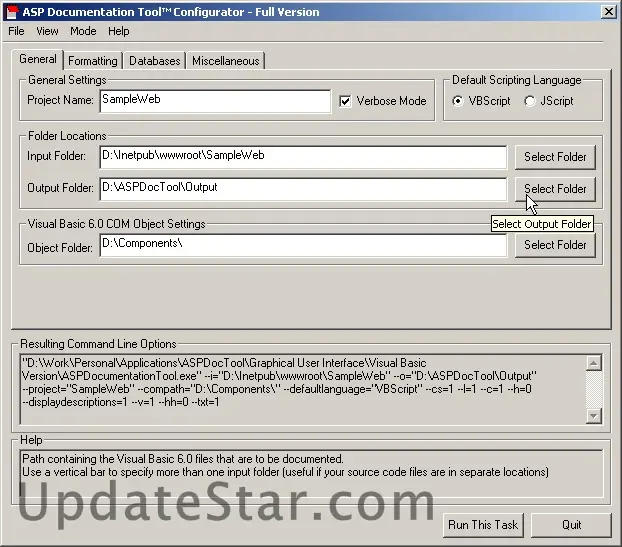This screenshot has width=622, height=547.
Task: Switch to the Databases tab
Action: [154, 61]
